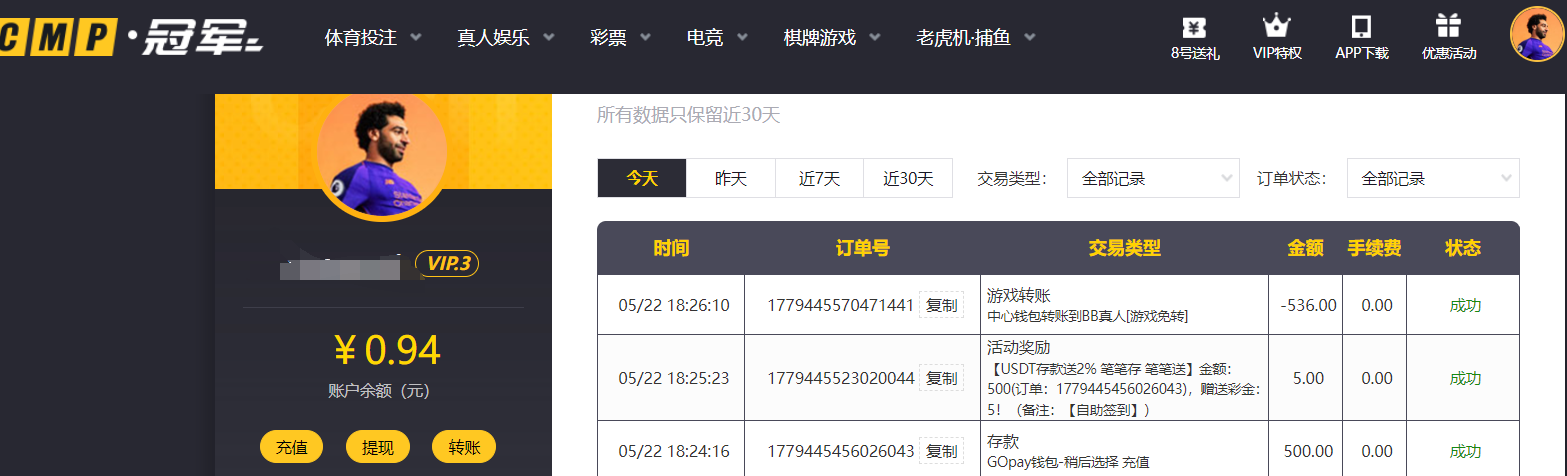The height and width of the screenshot is (476, 1567).
Task: Click the -536.00 amount cell
Action: pyautogui.click(x=1308, y=305)
